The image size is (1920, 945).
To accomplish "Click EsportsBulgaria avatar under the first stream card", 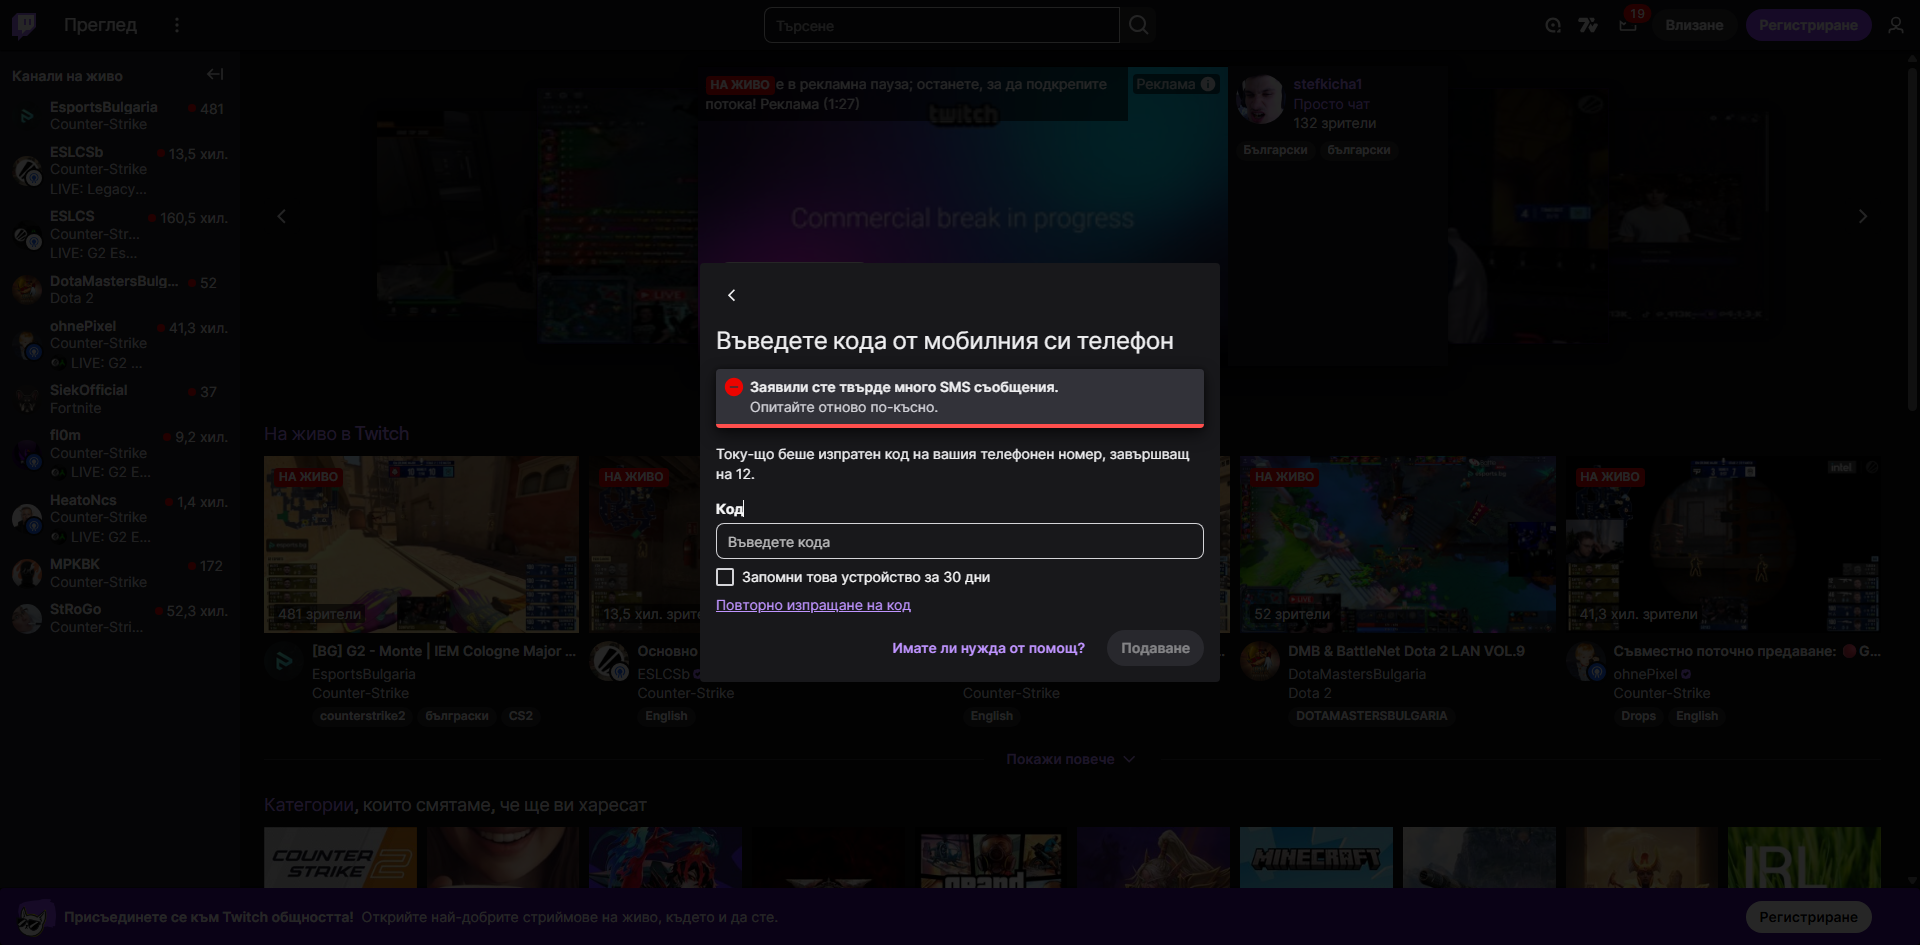I will (x=284, y=661).
